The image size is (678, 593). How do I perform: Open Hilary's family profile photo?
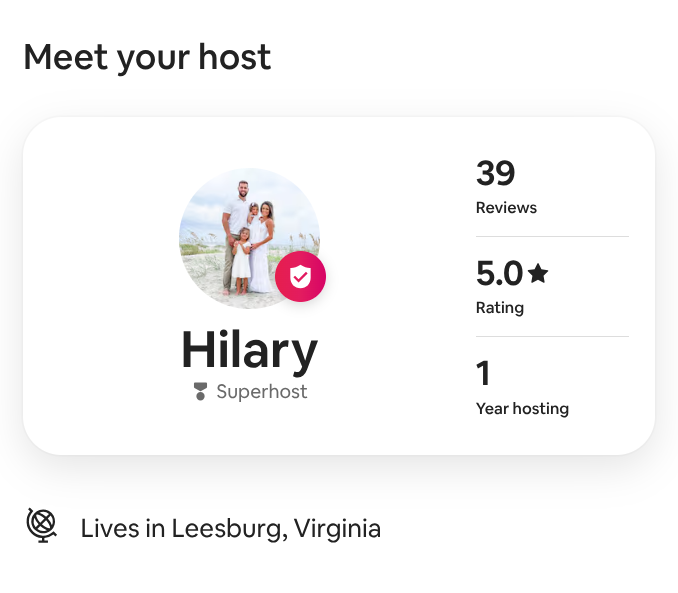pos(249,238)
